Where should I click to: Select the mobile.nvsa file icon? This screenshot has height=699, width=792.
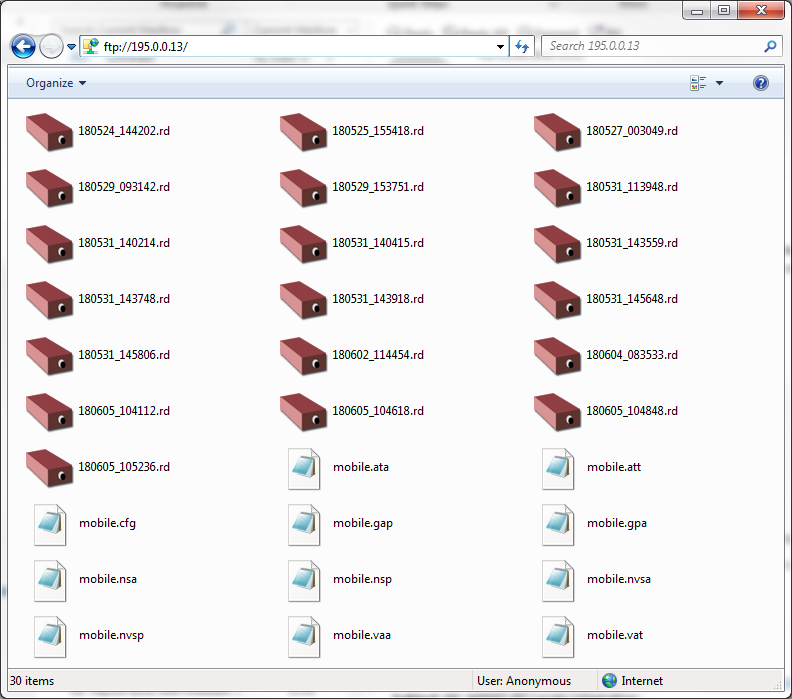[558, 581]
